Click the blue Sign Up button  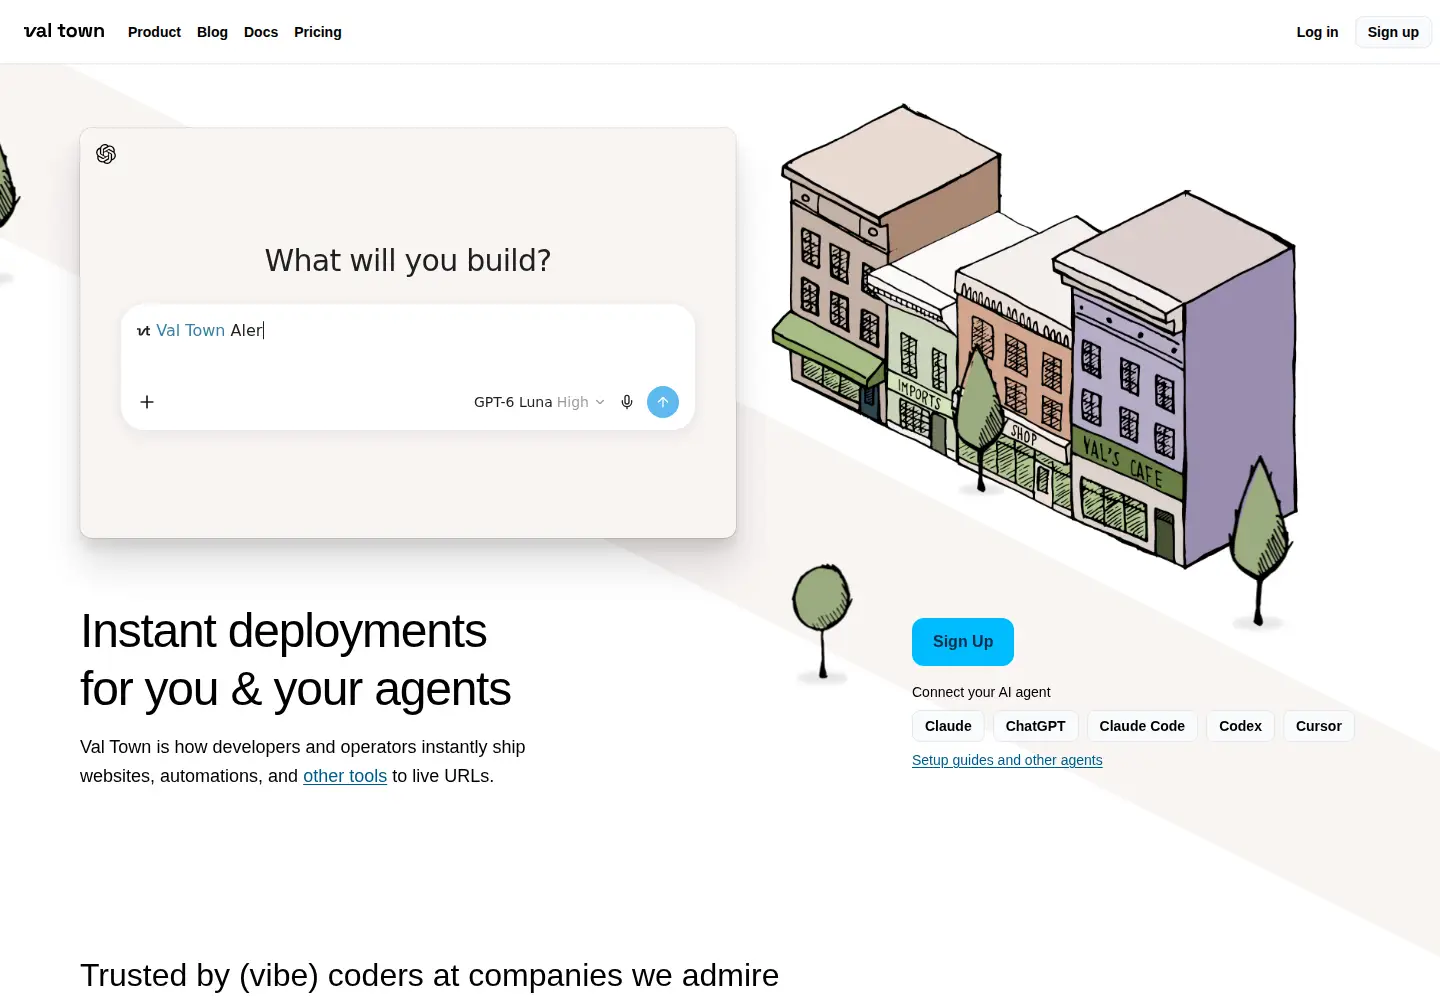point(963,642)
